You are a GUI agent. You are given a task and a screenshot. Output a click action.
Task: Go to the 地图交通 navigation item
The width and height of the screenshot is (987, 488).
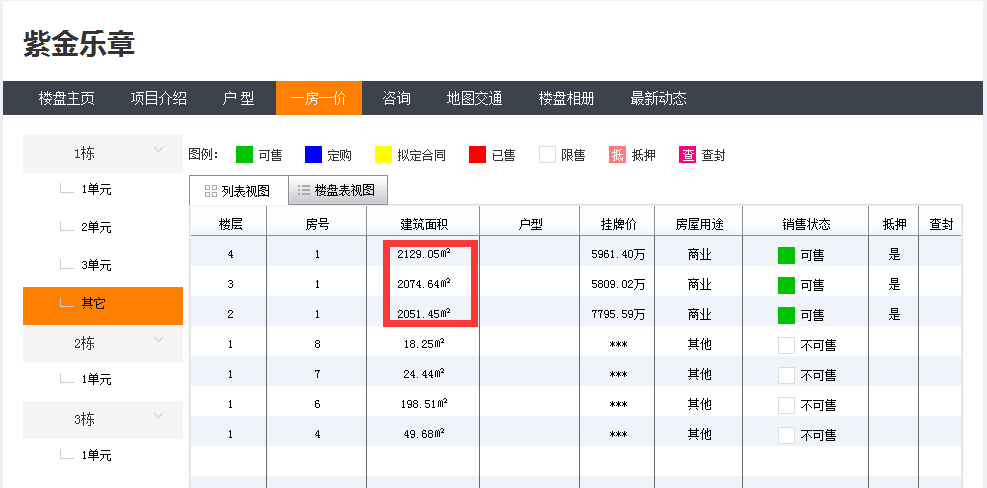(474, 98)
